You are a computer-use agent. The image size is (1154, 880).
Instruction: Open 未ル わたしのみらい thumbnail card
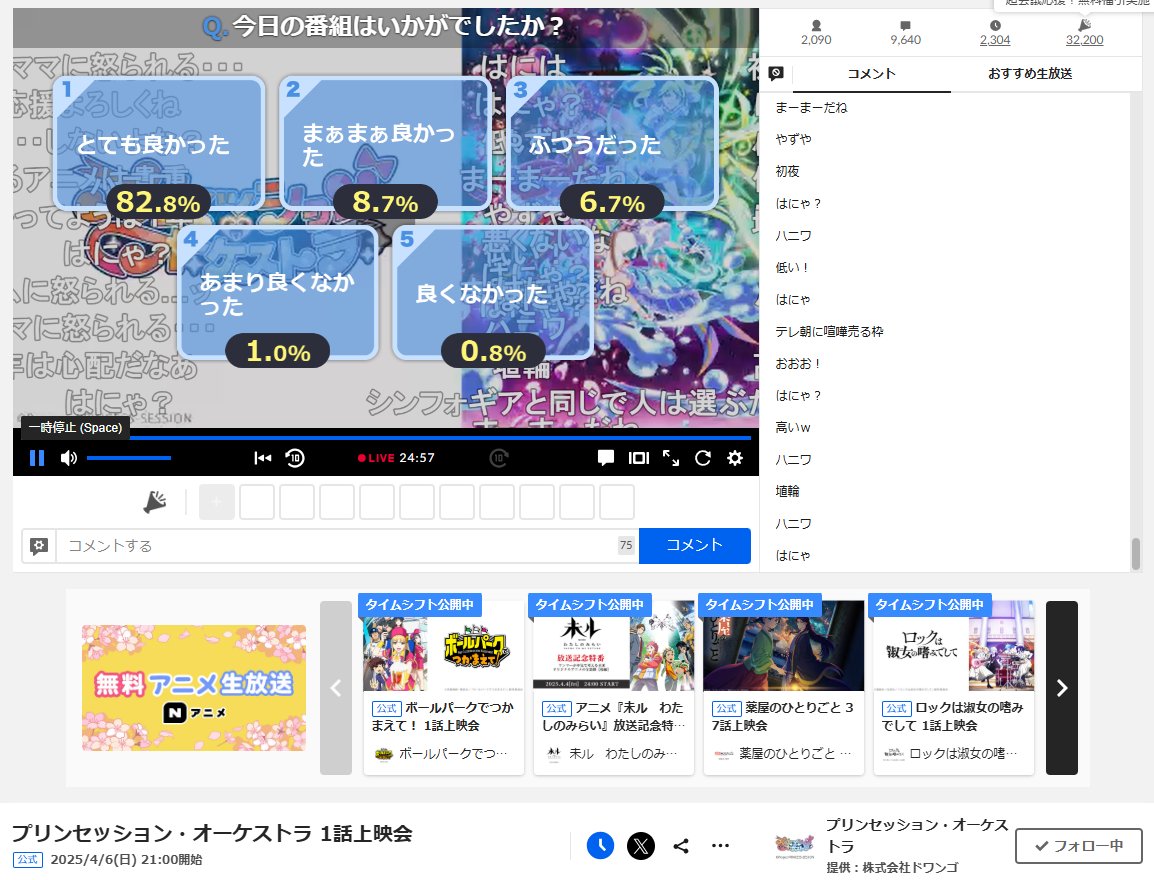pyautogui.click(x=614, y=646)
